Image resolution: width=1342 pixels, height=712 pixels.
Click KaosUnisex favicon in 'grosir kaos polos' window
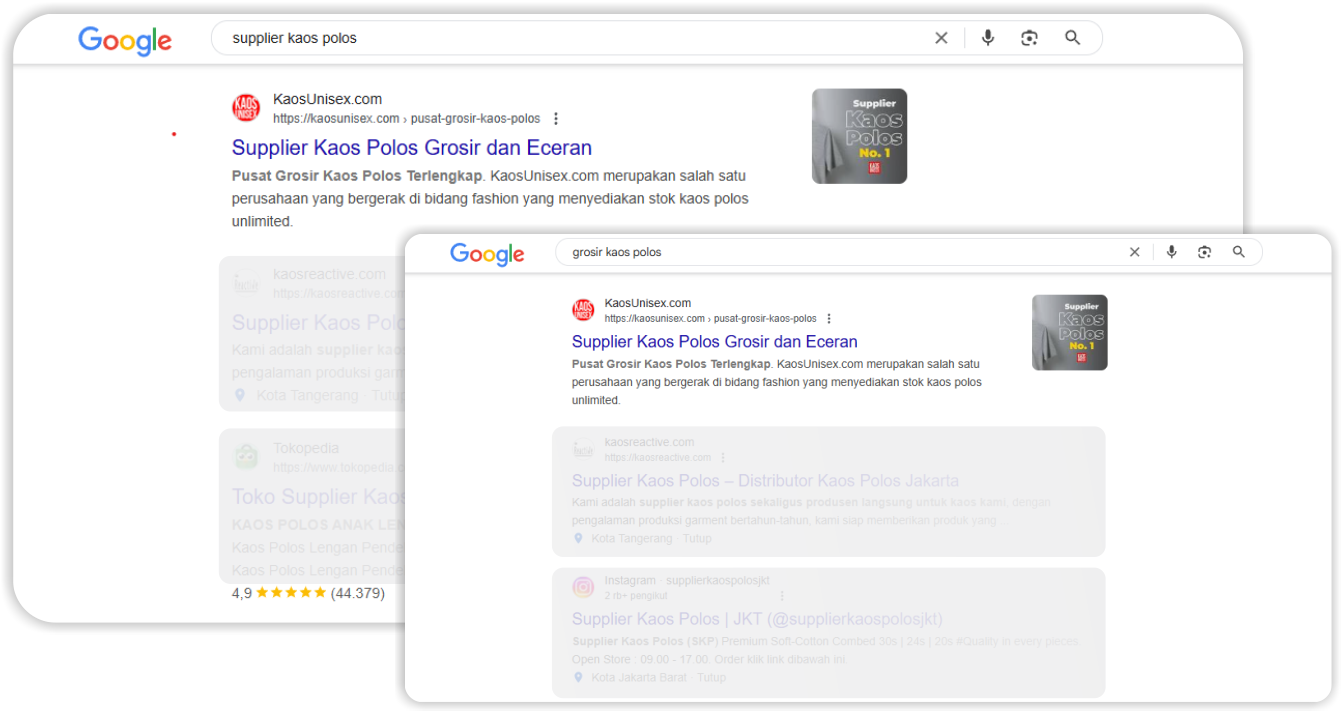click(x=583, y=310)
